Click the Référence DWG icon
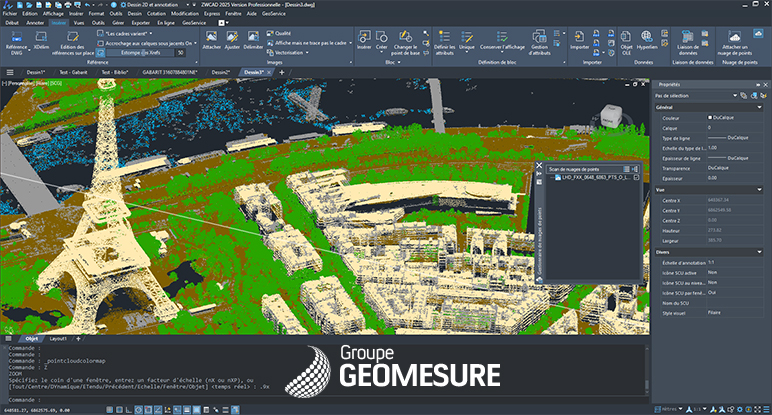 [x=16, y=37]
